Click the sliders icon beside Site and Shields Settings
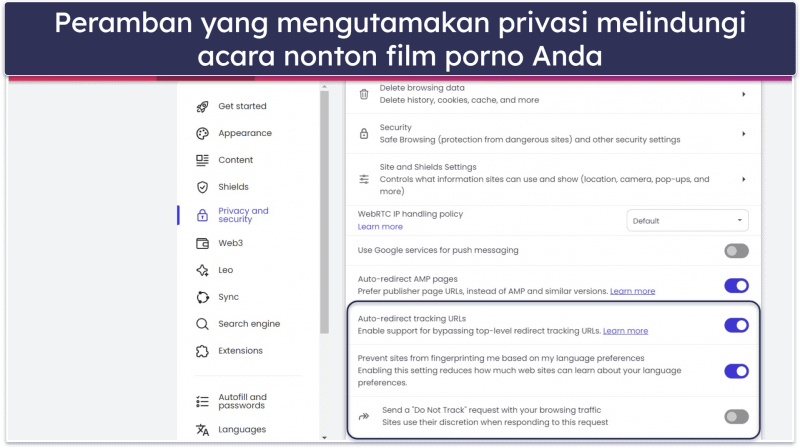Viewport: 800px width, 448px height. (364, 179)
